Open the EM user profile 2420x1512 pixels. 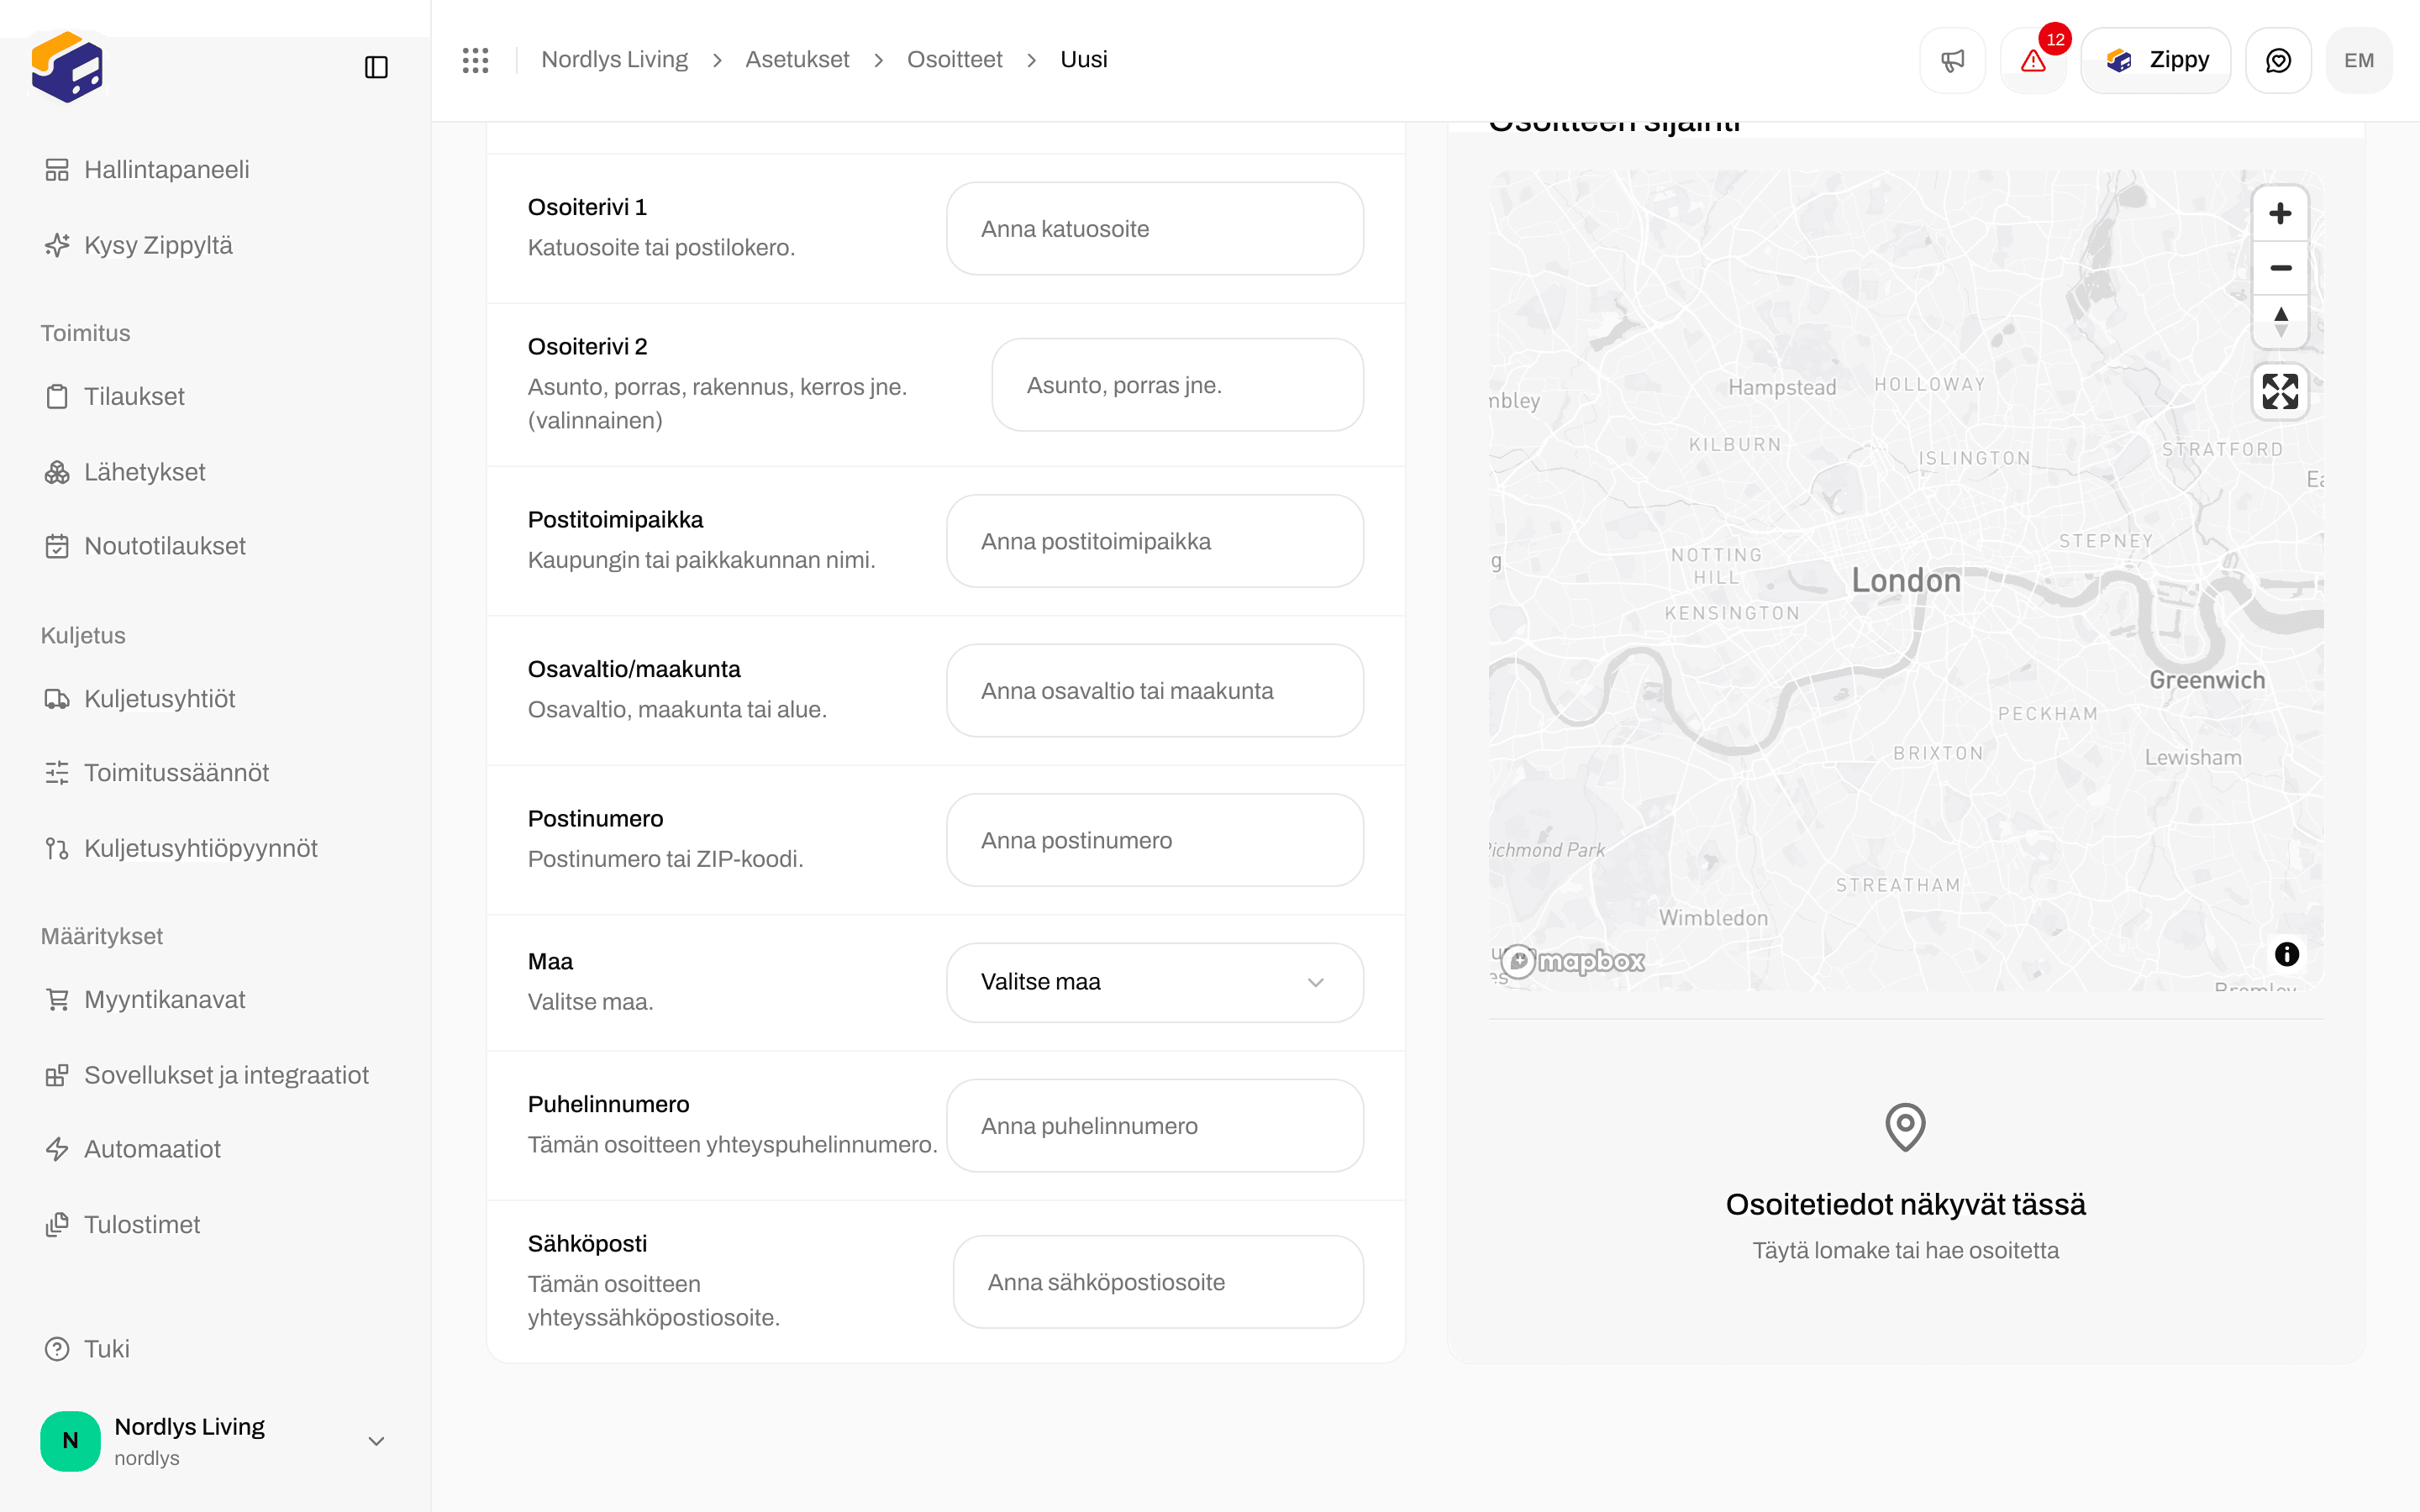pos(2359,60)
